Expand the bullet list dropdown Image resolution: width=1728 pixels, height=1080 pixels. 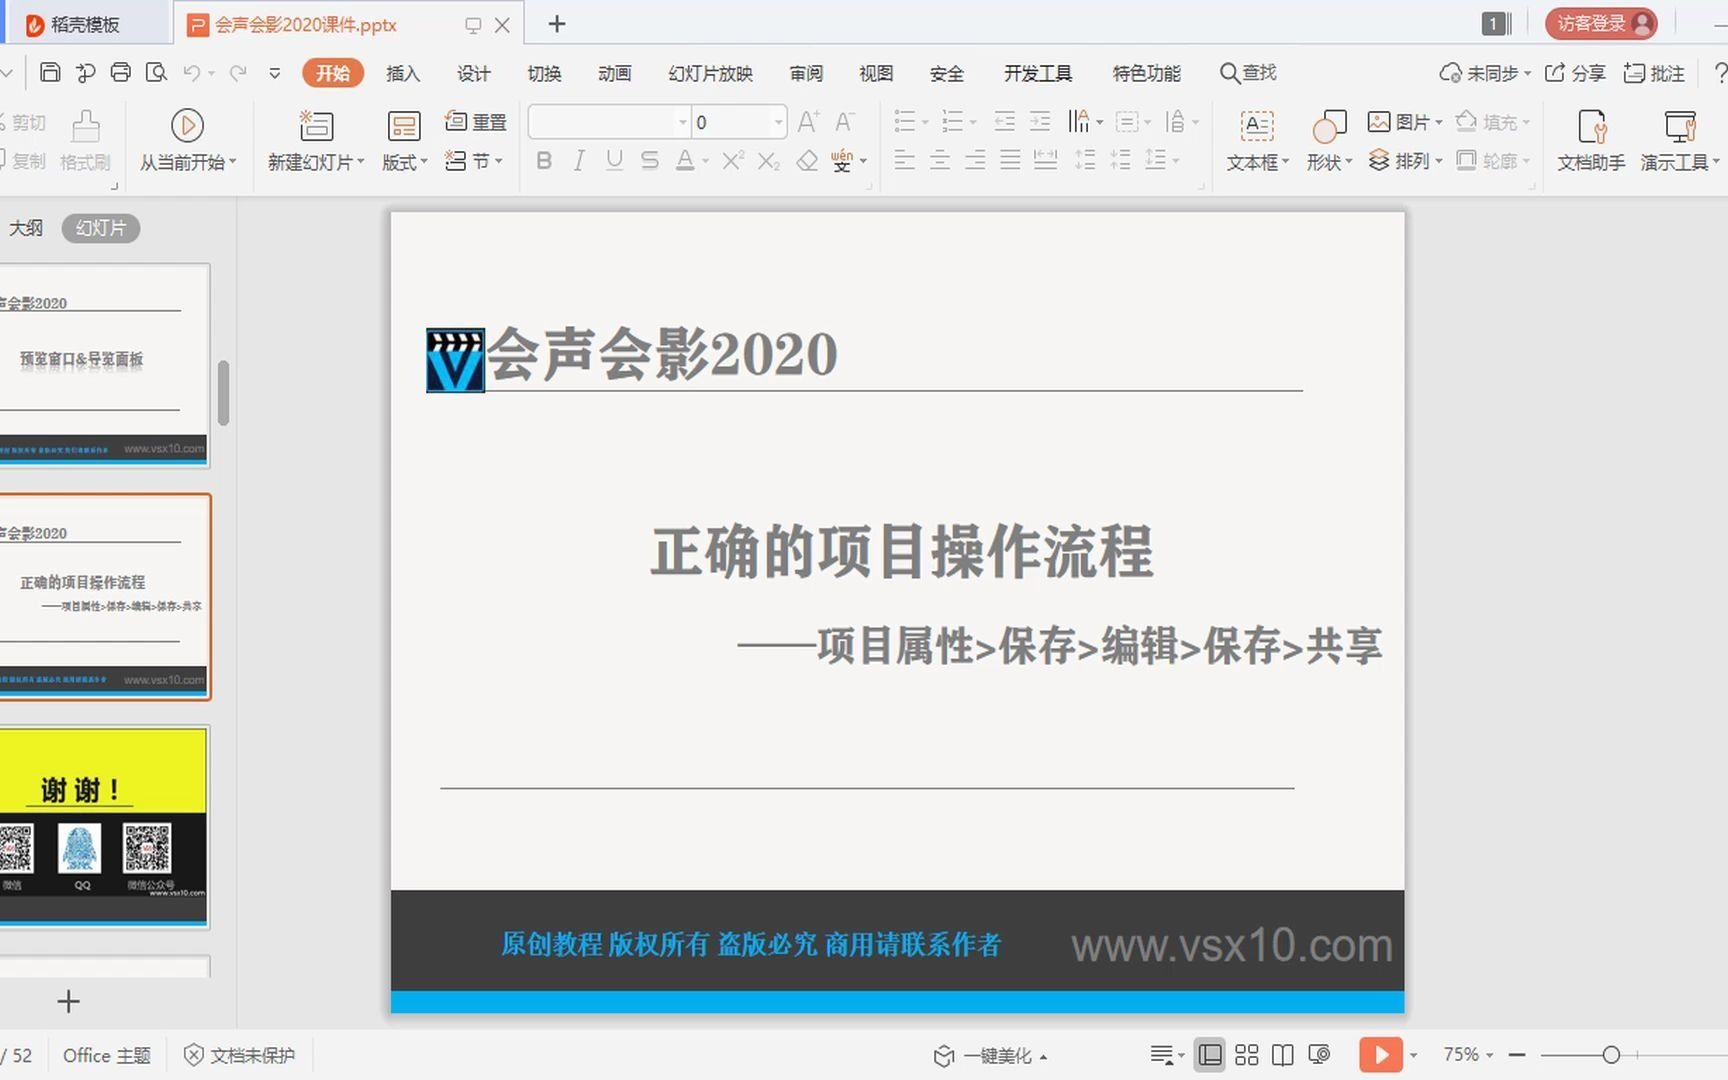(925, 122)
